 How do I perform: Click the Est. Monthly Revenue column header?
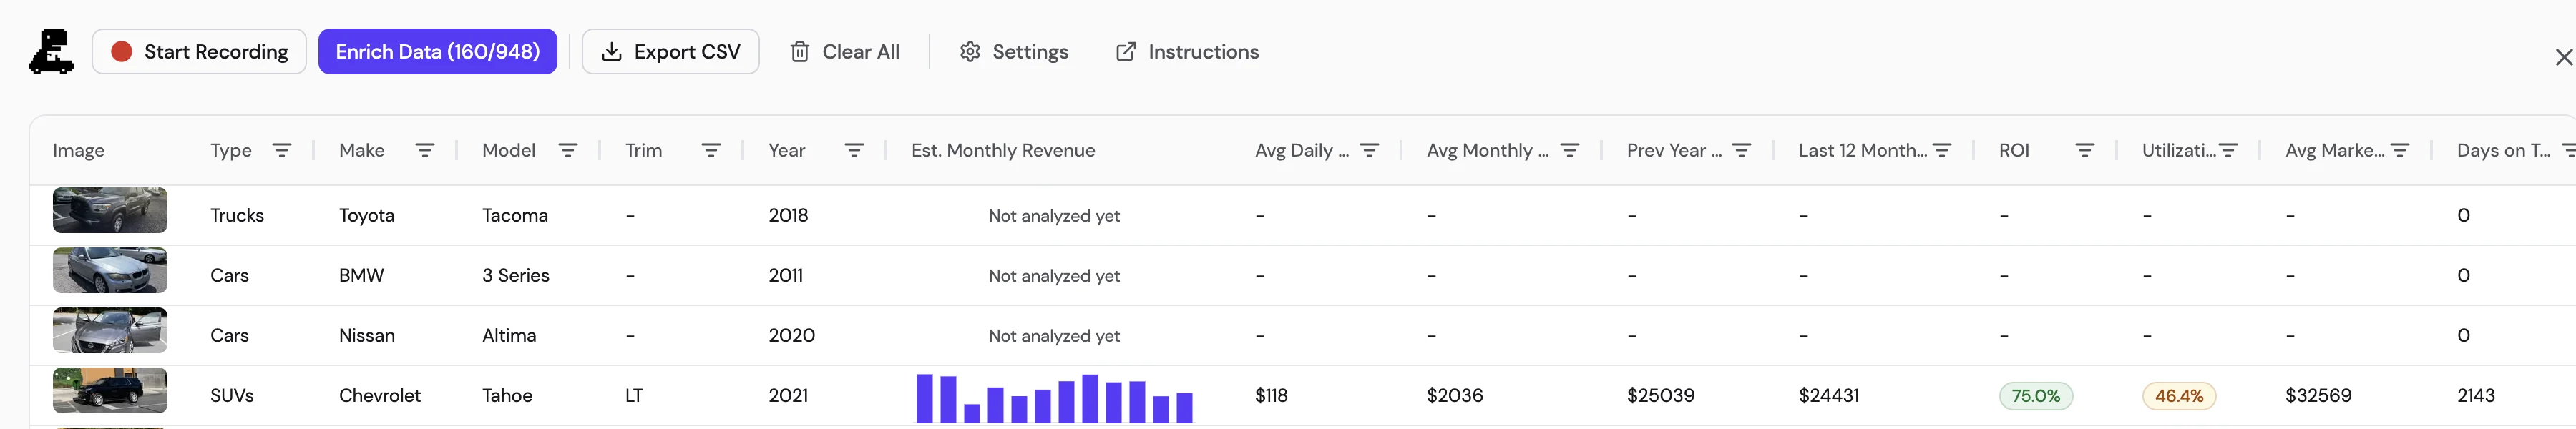[1003, 150]
